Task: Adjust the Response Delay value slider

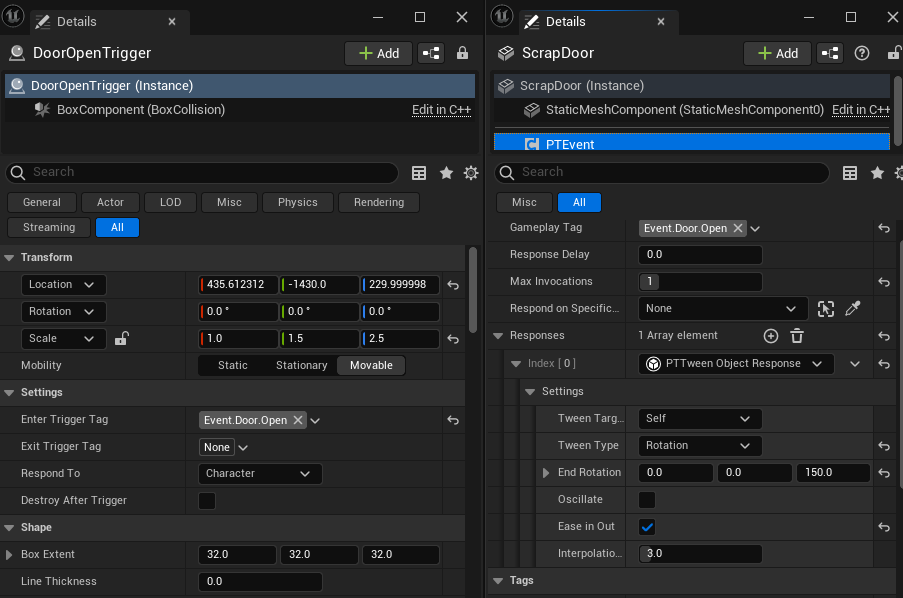Action: pyautogui.click(x=700, y=254)
